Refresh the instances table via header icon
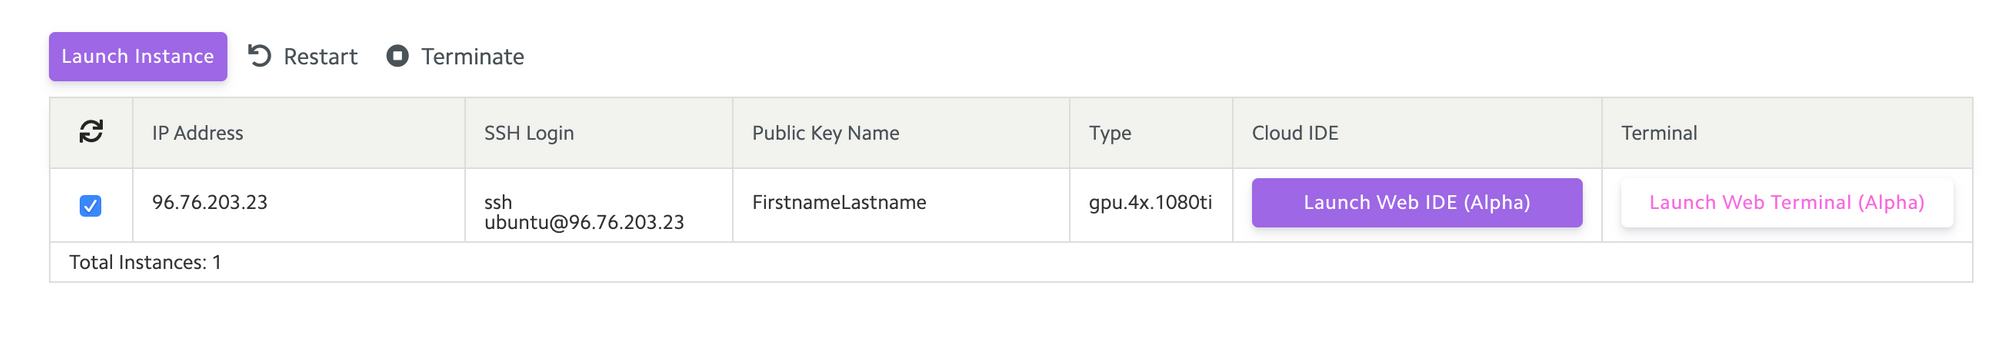Viewport: 2000px width, 362px height. tap(91, 132)
